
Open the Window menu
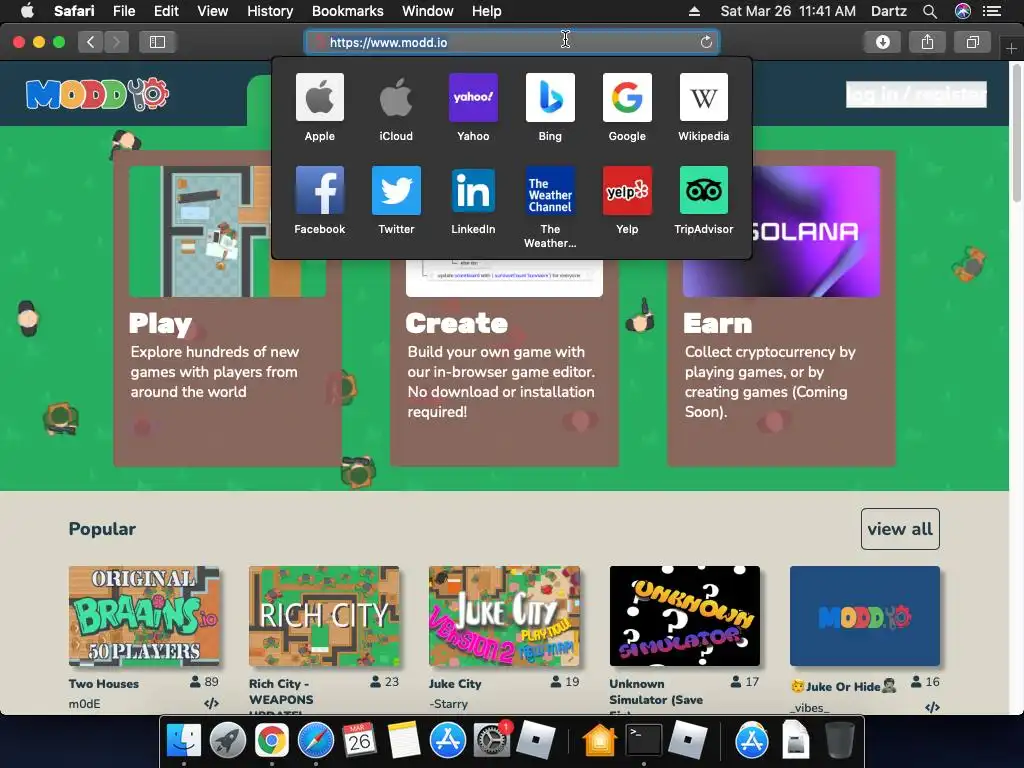(428, 11)
